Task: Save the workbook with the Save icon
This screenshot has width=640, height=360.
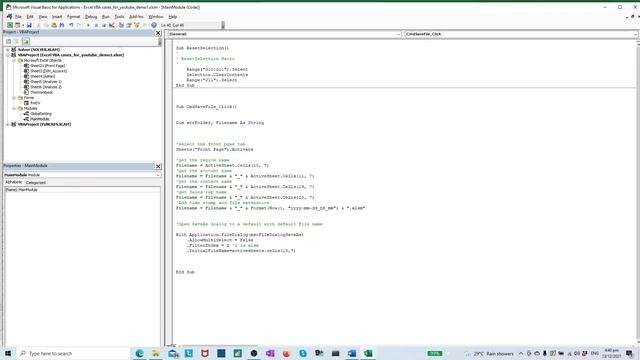Action: click(29, 25)
